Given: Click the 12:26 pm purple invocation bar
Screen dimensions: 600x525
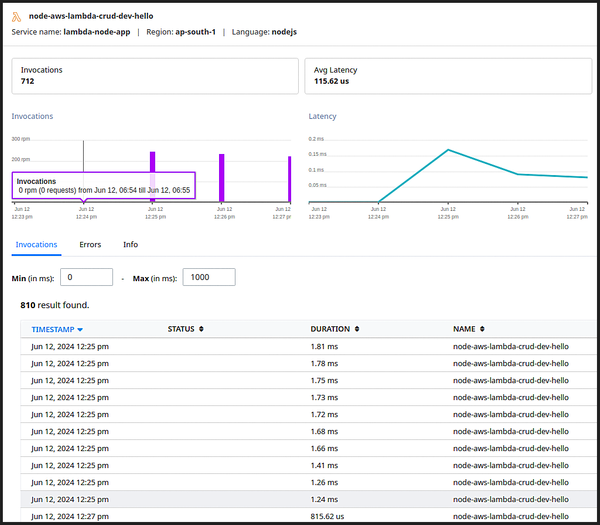Looking at the screenshot, I should [x=222, y=178].
